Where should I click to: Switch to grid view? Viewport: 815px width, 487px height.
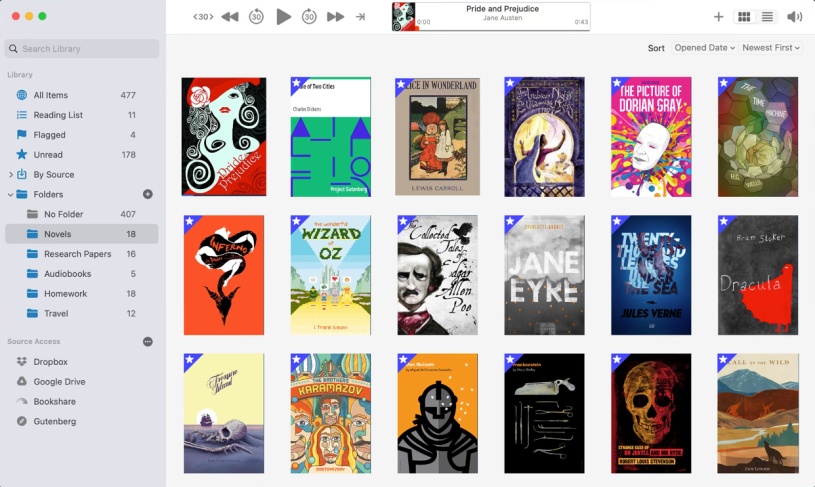tap(744, 17)
